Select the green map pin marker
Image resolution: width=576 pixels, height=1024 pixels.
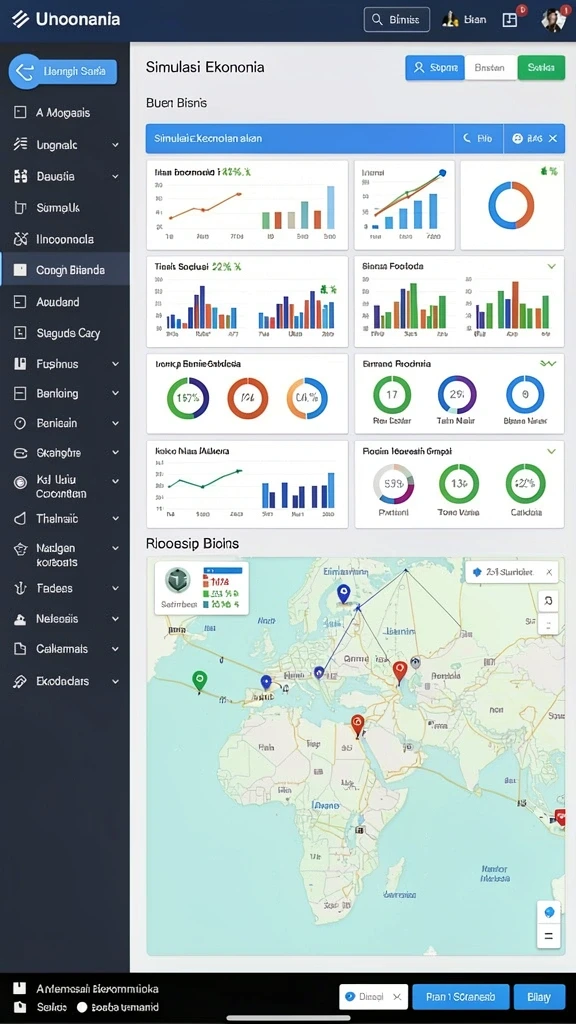point(200,681)
